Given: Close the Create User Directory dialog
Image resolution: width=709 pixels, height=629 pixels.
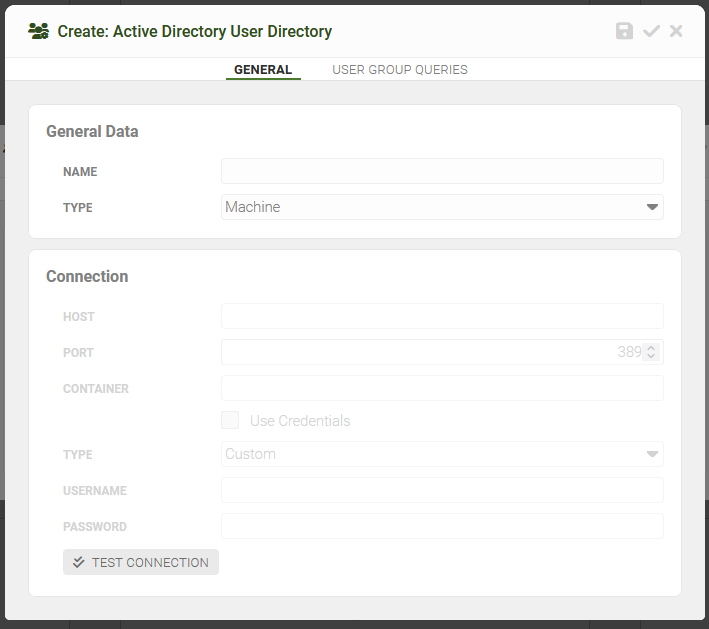Looking at the screenshot, I should point(676,31).
